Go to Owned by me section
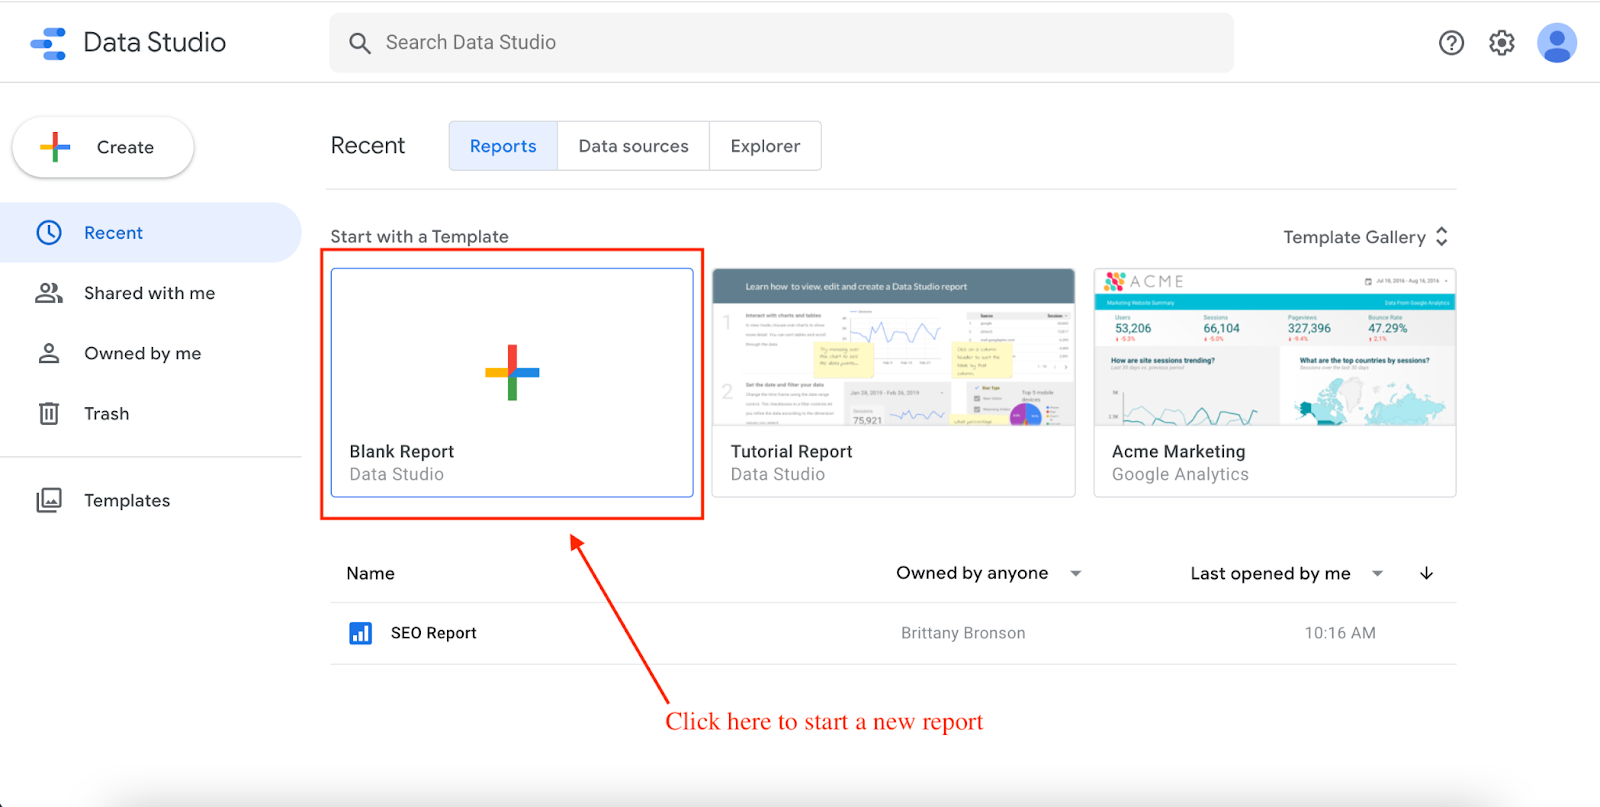The width and height of the screenshot is (1600, 807). click(x=142, y=354)
